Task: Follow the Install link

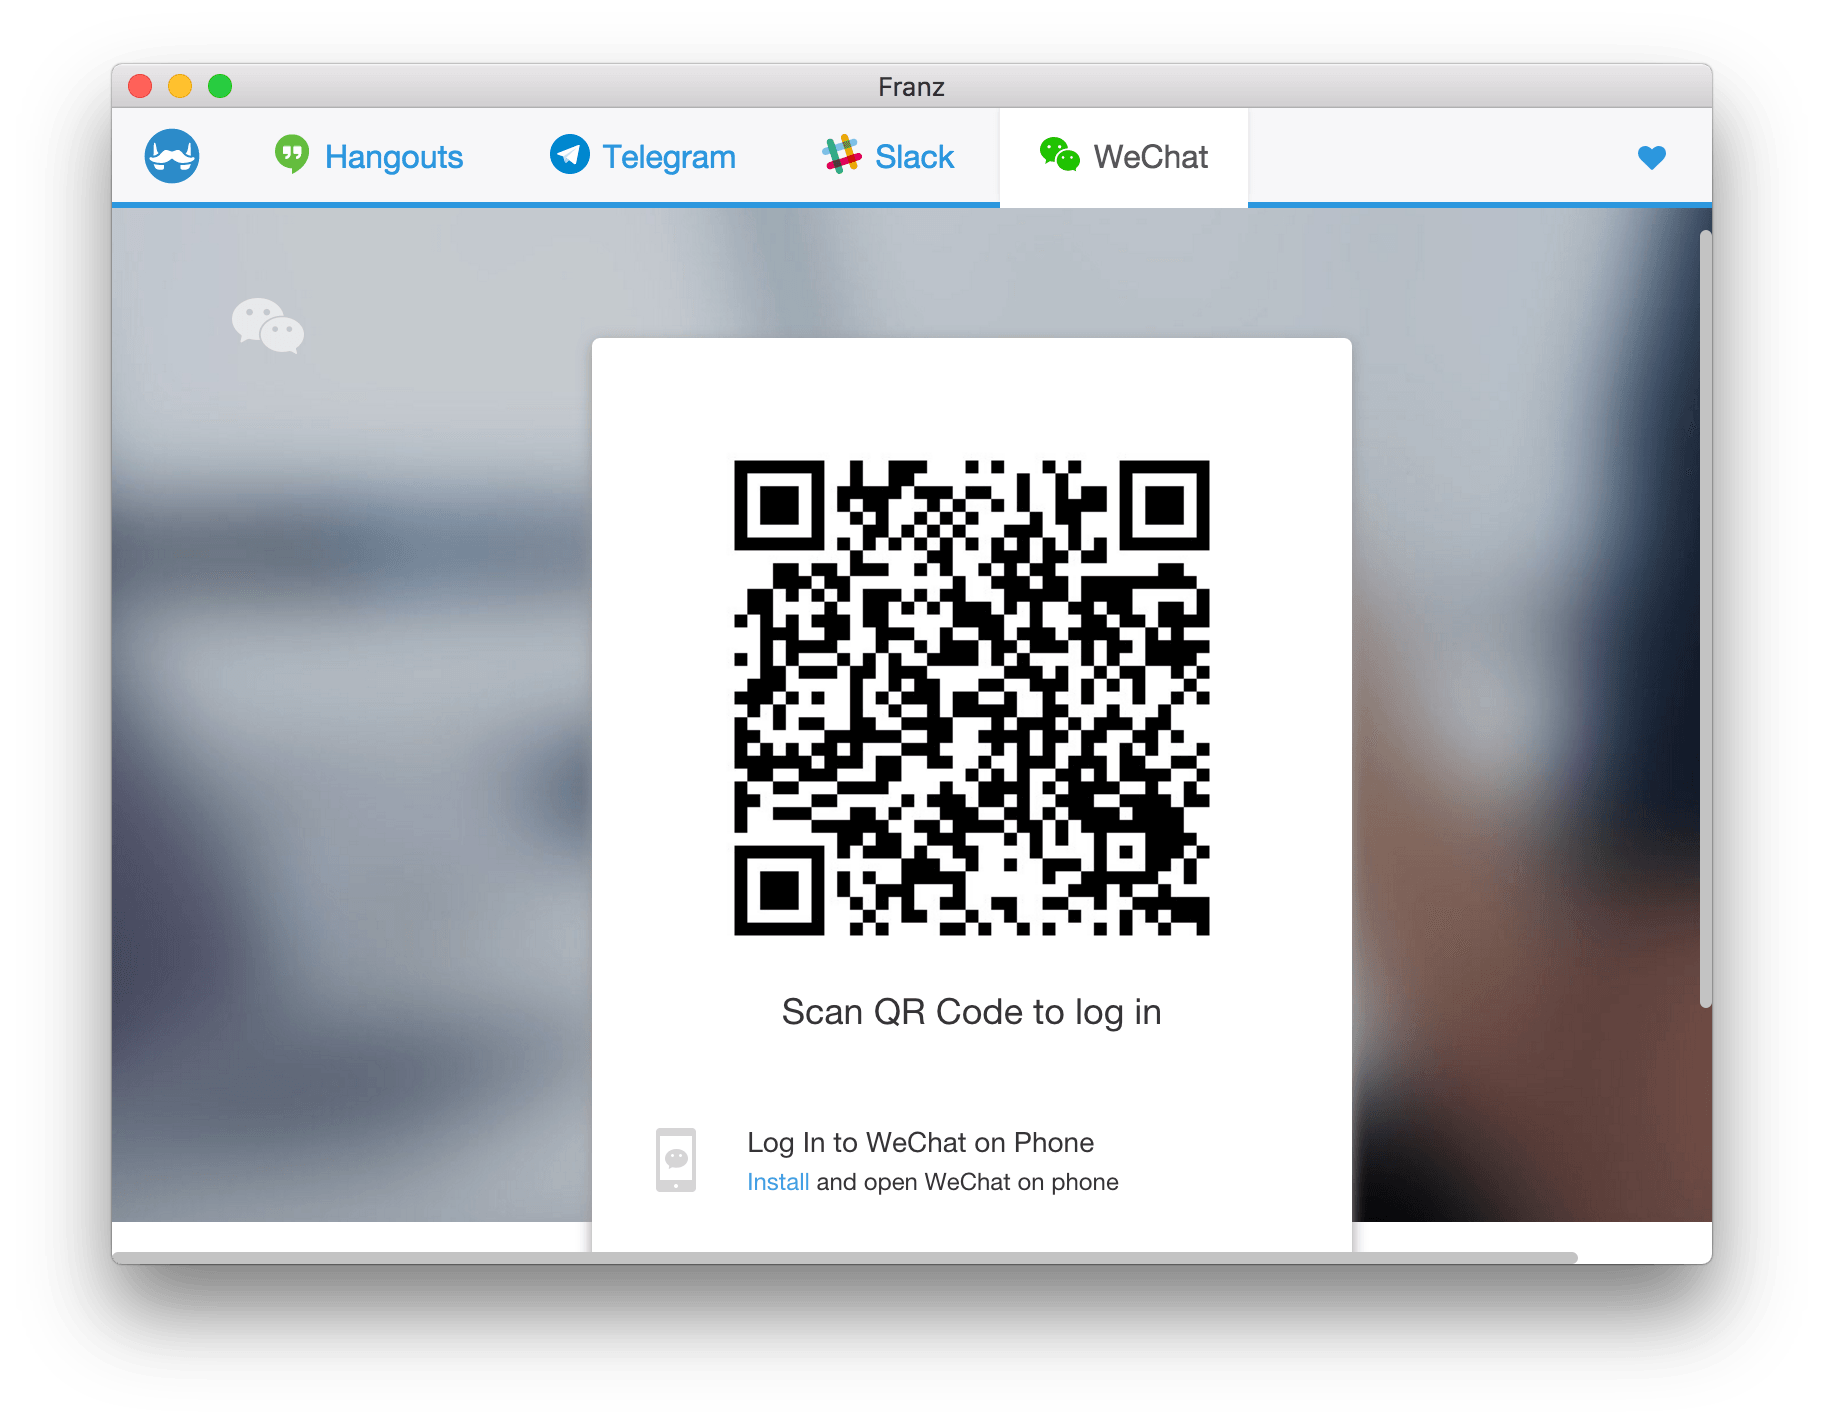Action: (778, 1182)
